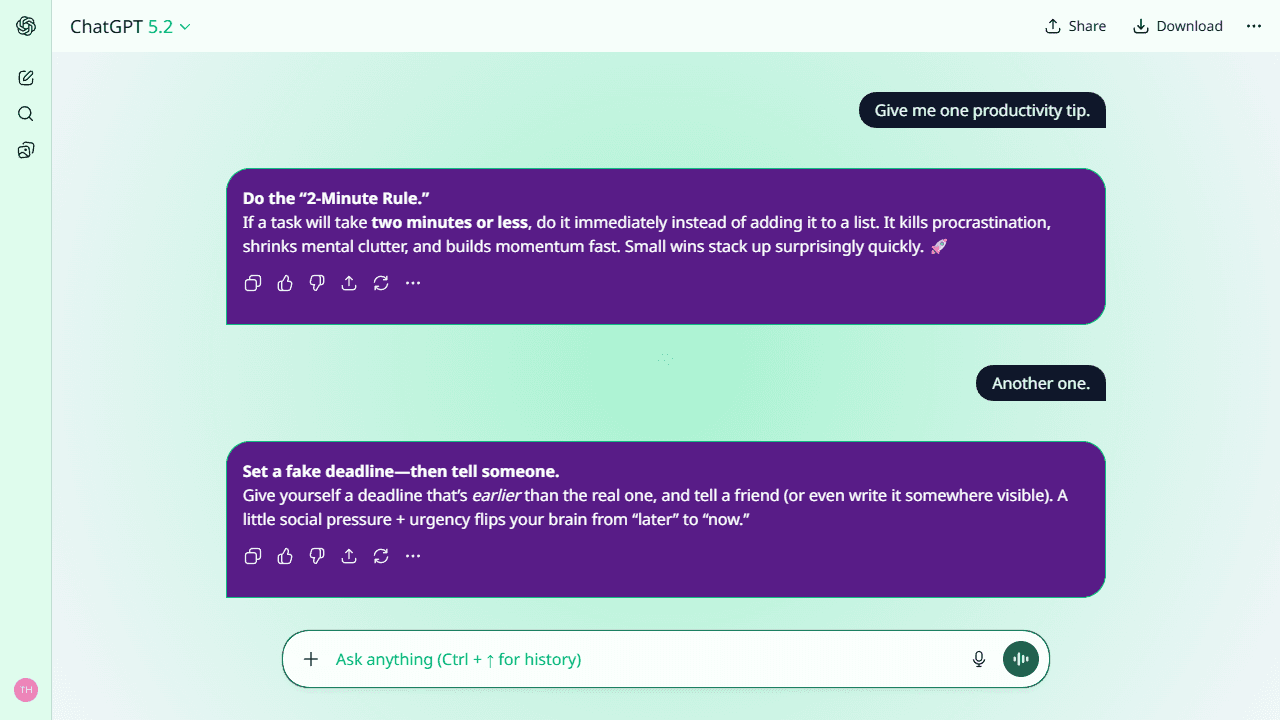Copy the 2-Minute Rule response
1280x720 pixels.
(252, 283)
